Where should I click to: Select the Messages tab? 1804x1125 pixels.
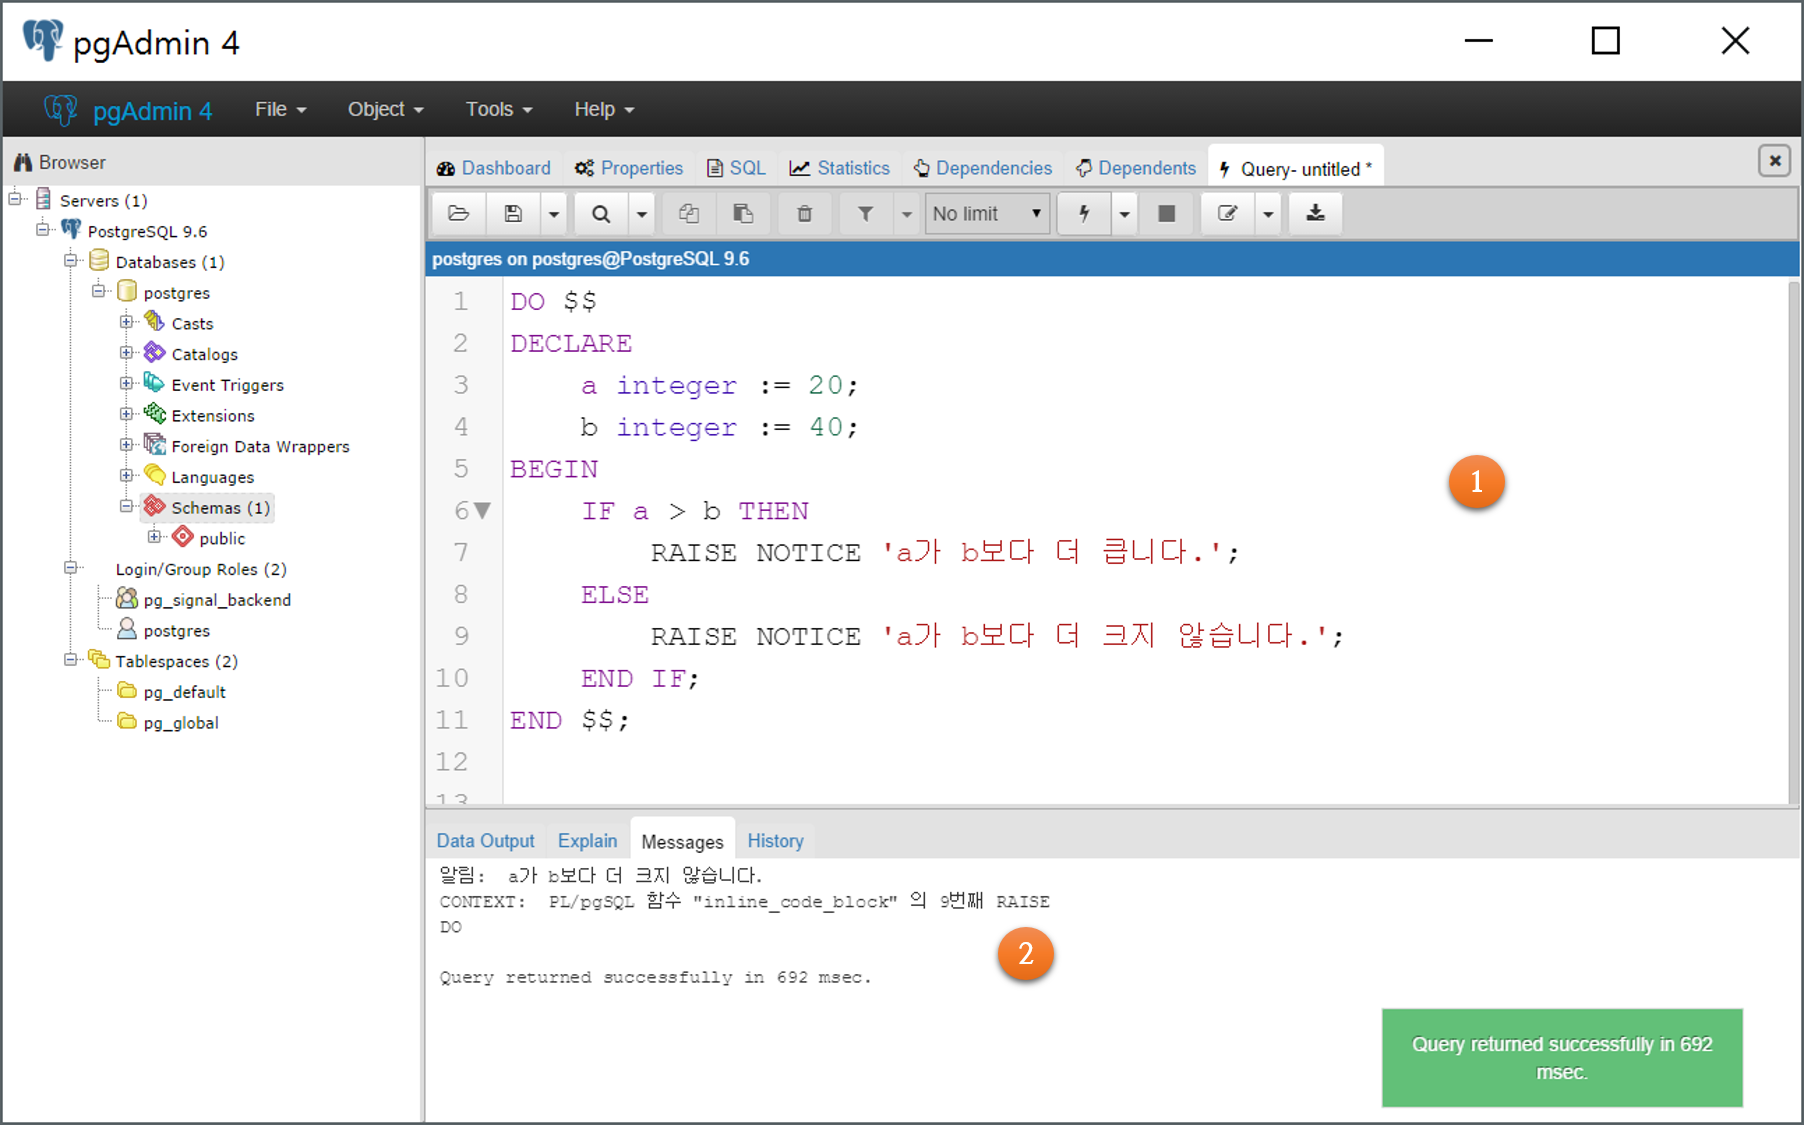coord(682,841)
